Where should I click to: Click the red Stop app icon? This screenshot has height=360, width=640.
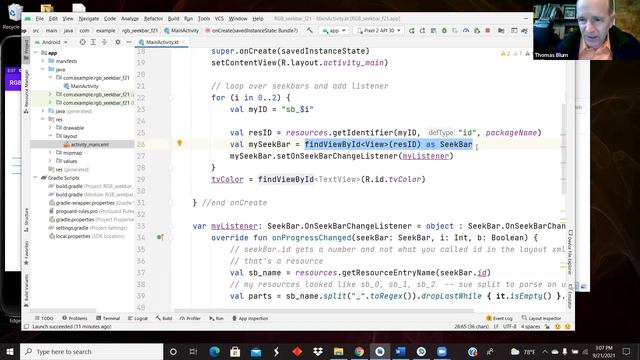(487, 31)
